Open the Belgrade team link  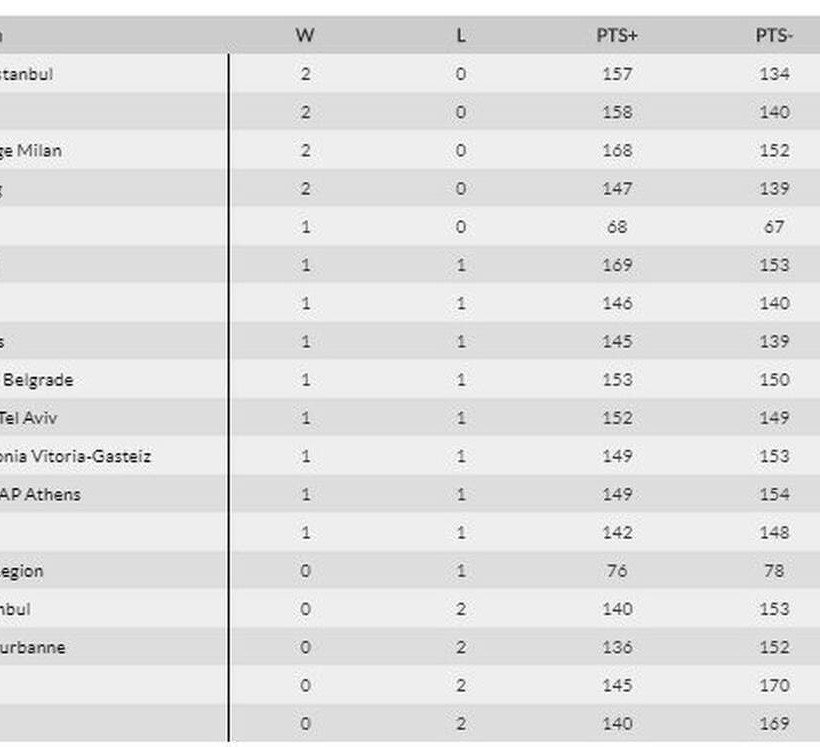tap(38, 380)
